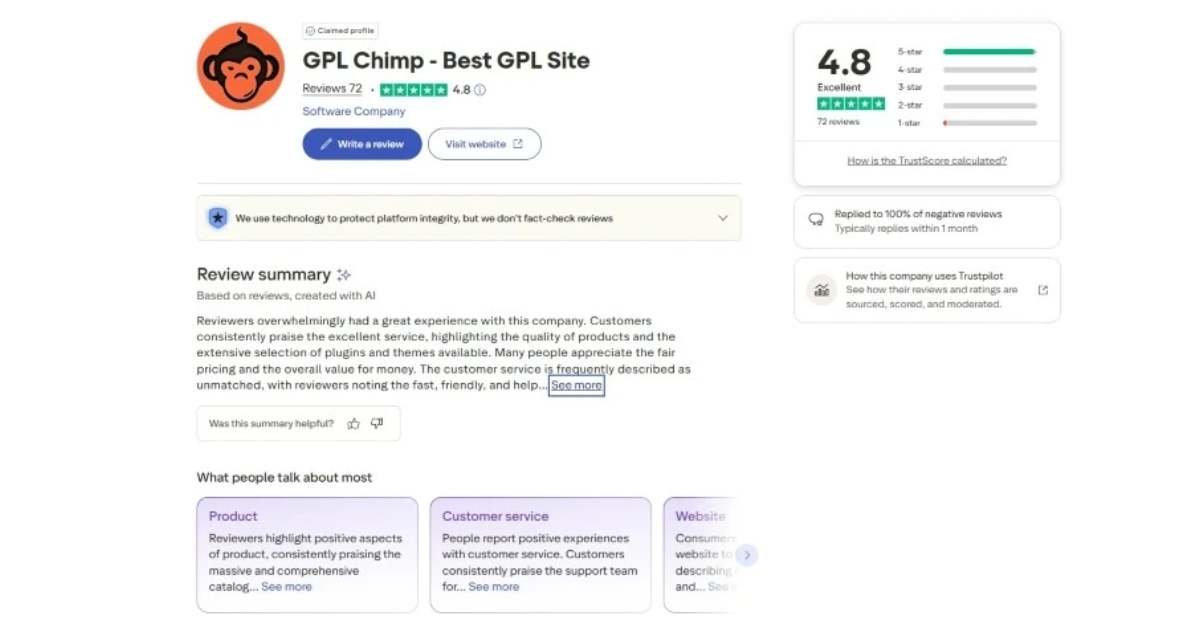Click See more in Customer service card
The width and height of the screenshot is (1200, 628).
click(494, 587)
